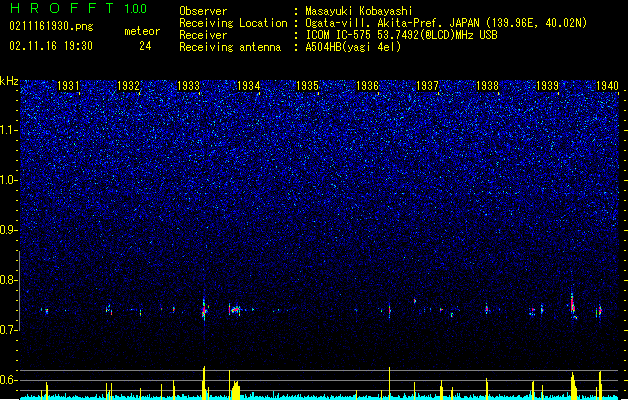629x400 pixels.
Task: Click the date stamp 02.11.16 19:30
Action: pos(51,46)
